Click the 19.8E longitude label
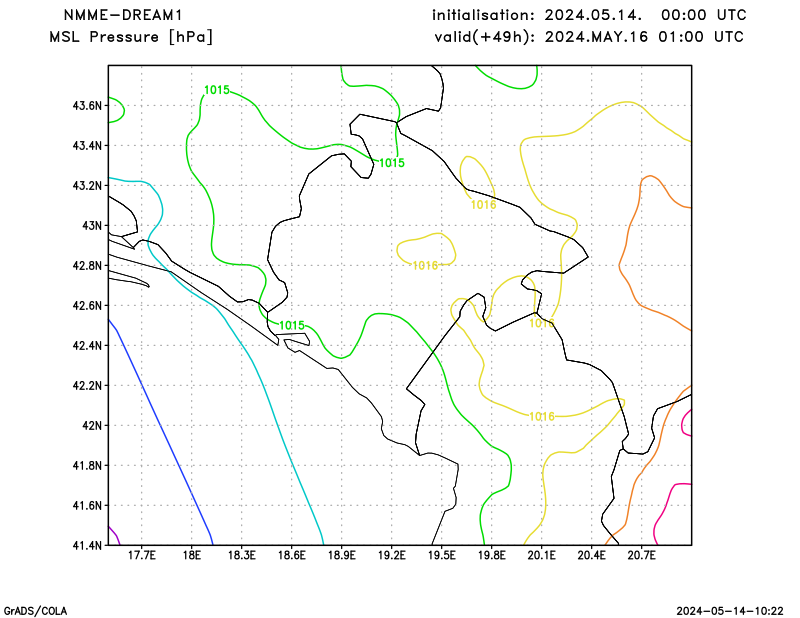The width and height of the screenshot is (800, 618). (x=491, y=555)
